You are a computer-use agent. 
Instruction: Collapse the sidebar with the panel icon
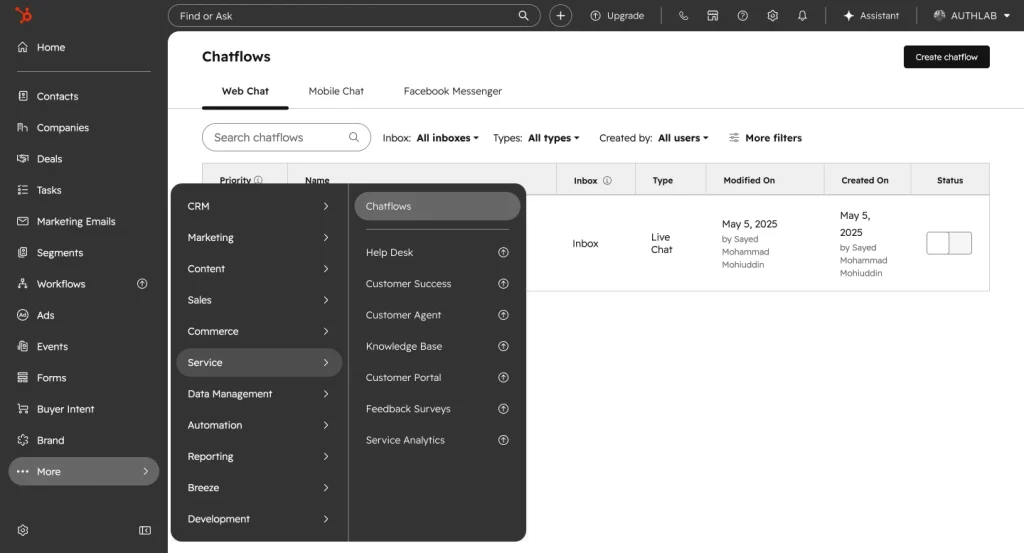tap(145, 530)
